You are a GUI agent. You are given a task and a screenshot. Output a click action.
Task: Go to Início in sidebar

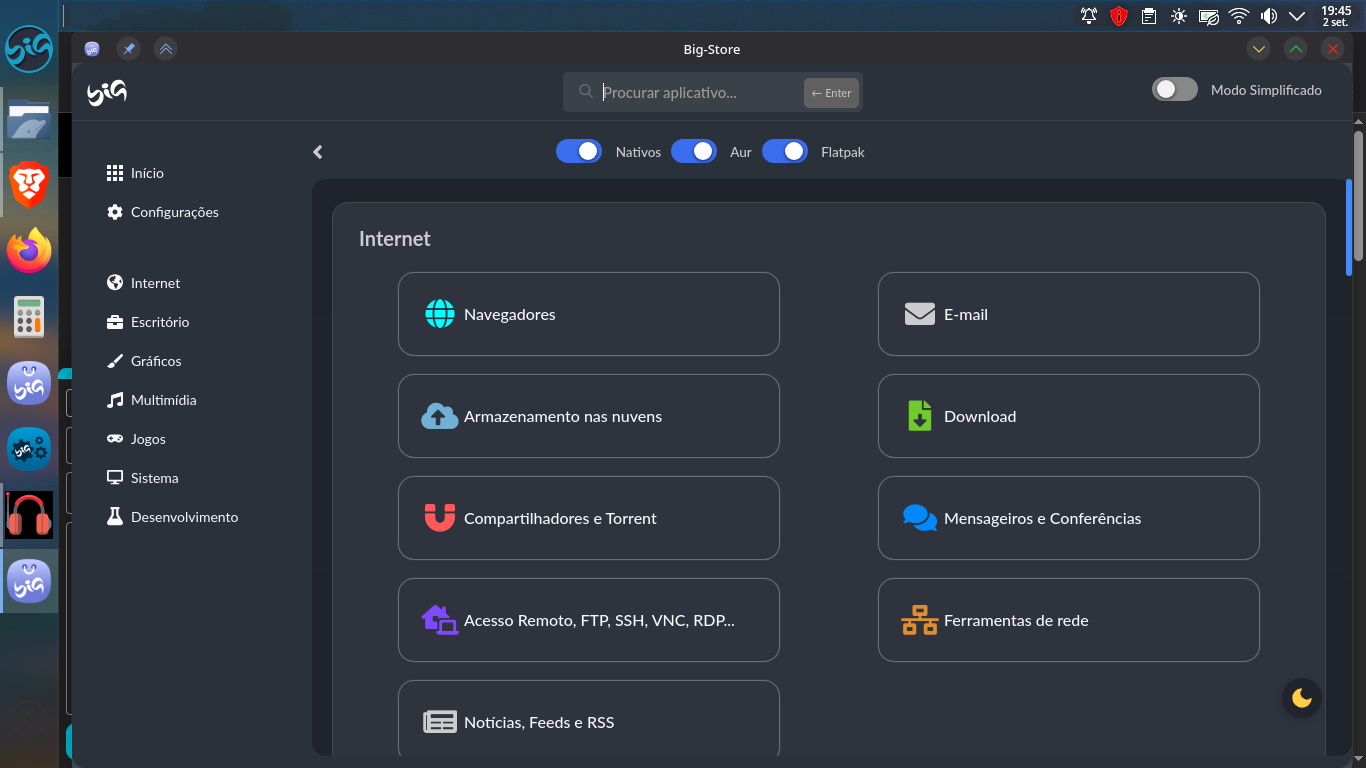tap(135, 173)
